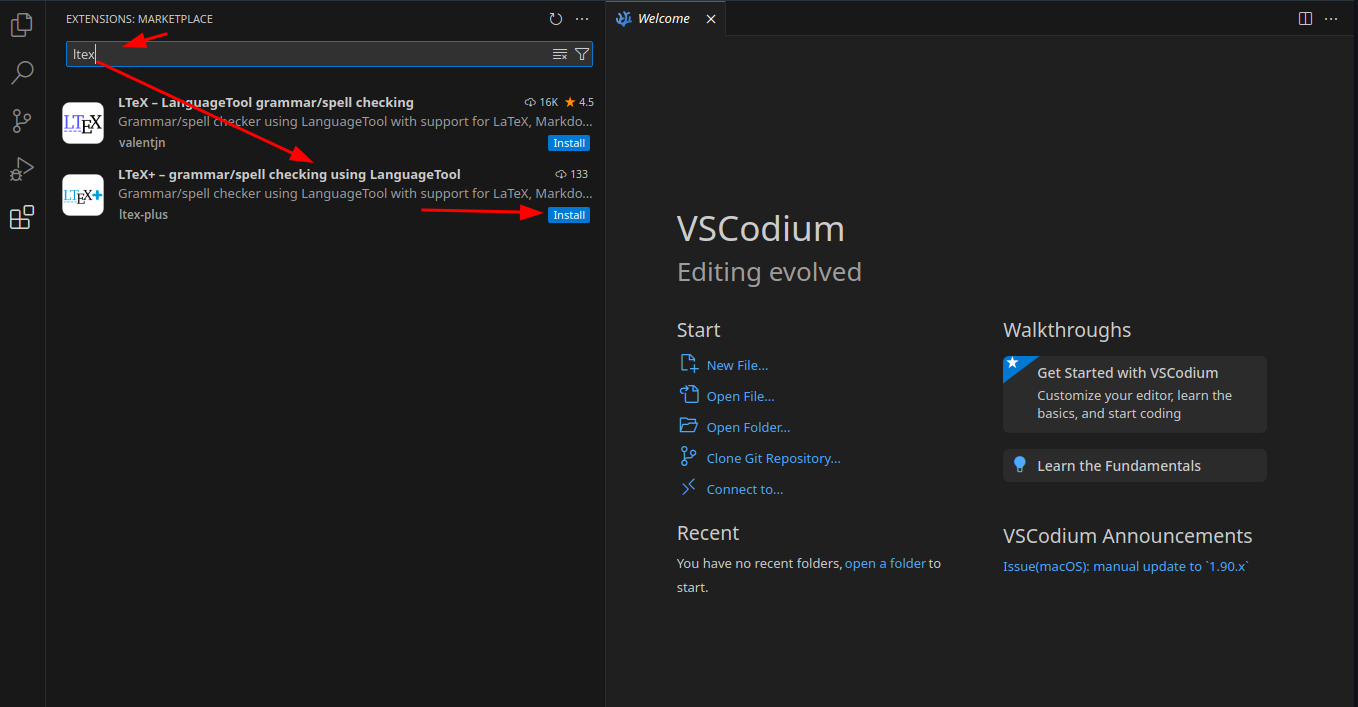1358x707 pixels.
Task: Install the LTeX extension by valentjn
Action: coord(569,143)
